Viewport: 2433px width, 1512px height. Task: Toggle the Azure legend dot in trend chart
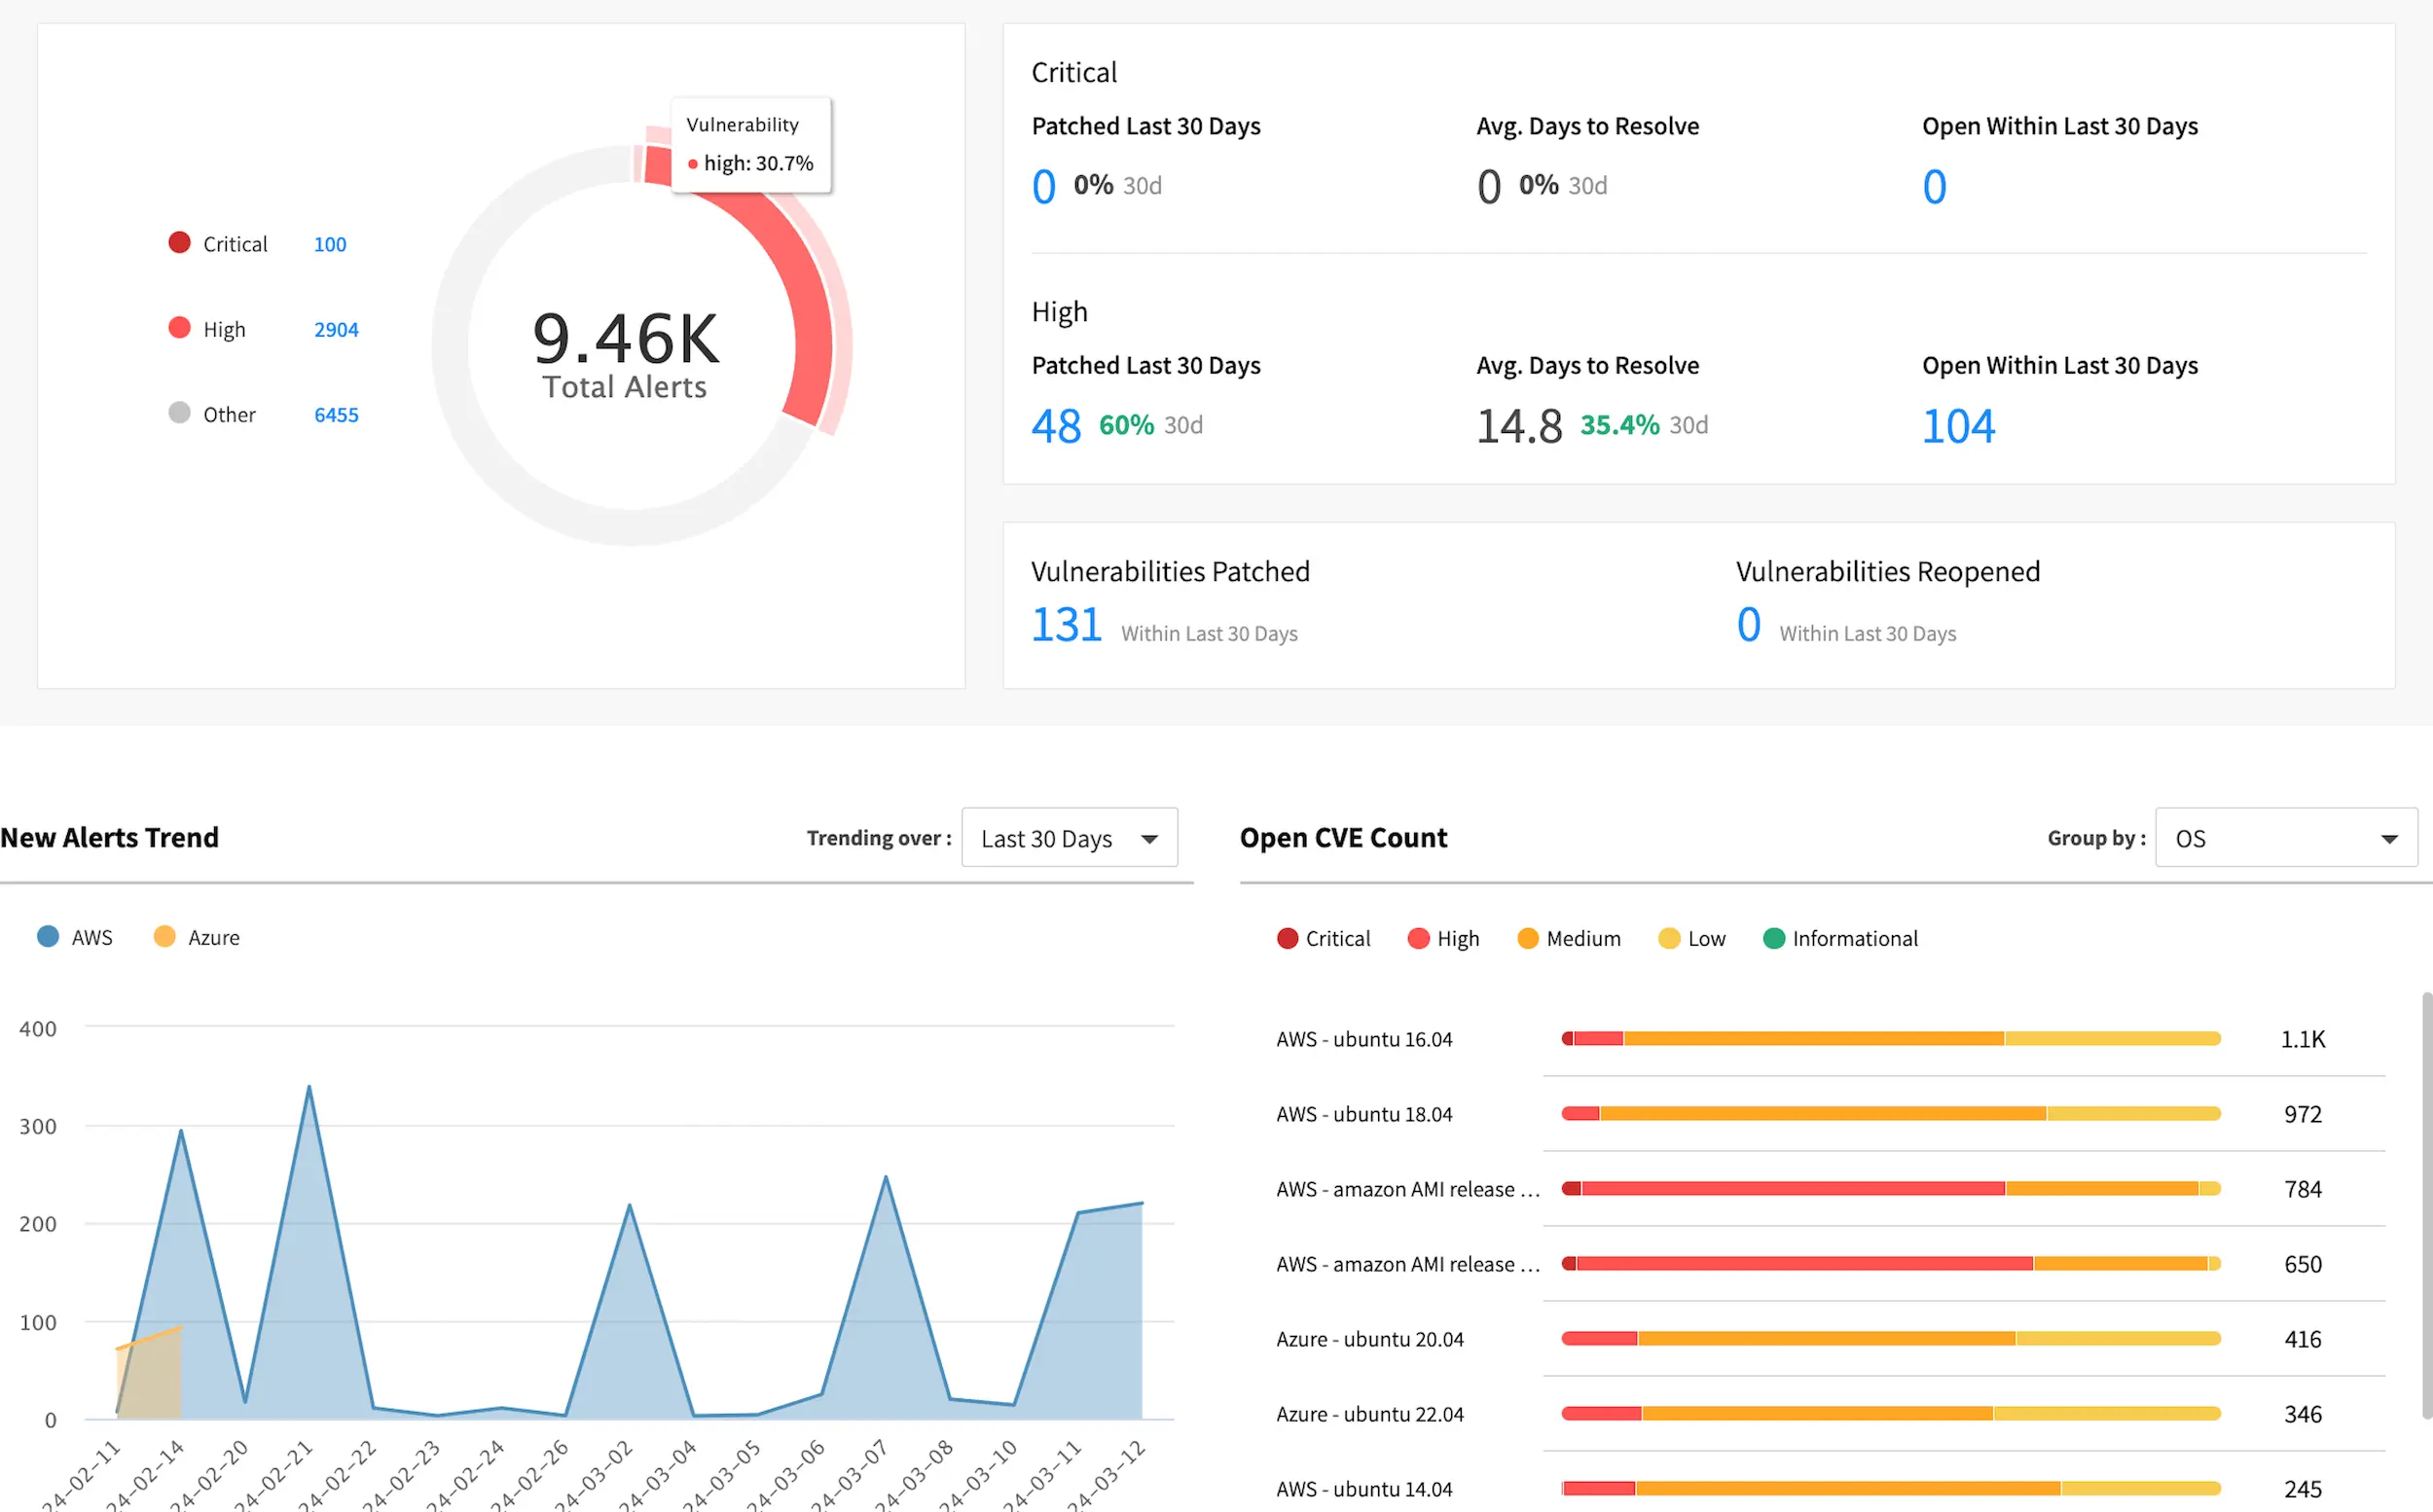pyautogui.click(x=165, y=937)
